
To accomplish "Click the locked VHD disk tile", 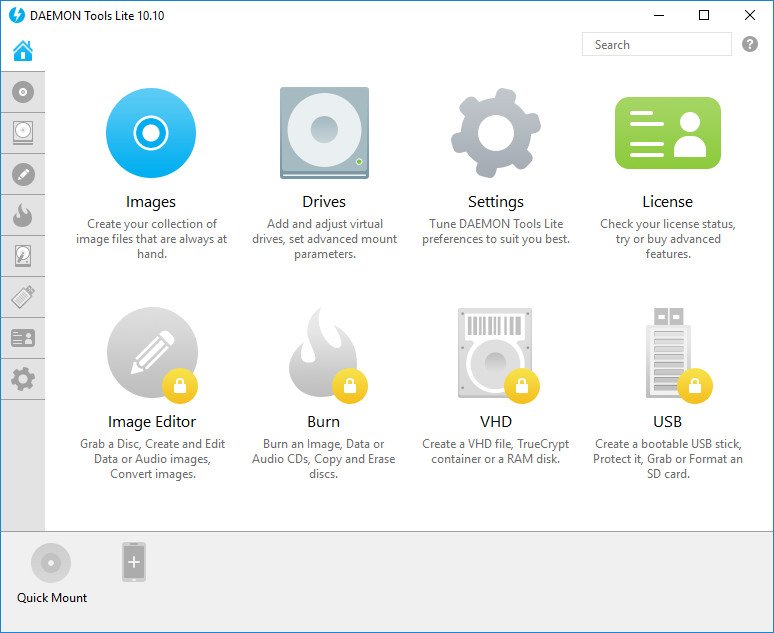I will pos(495,353).
